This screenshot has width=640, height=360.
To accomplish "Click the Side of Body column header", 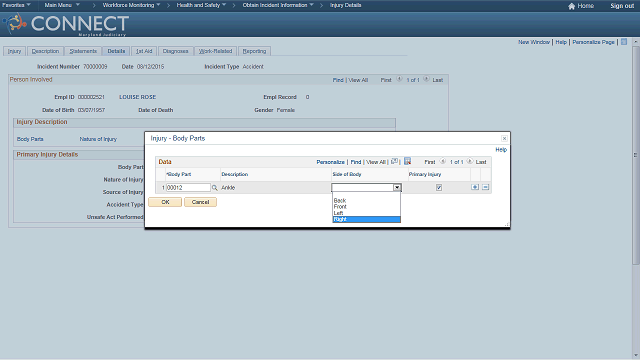I will 347,174.
